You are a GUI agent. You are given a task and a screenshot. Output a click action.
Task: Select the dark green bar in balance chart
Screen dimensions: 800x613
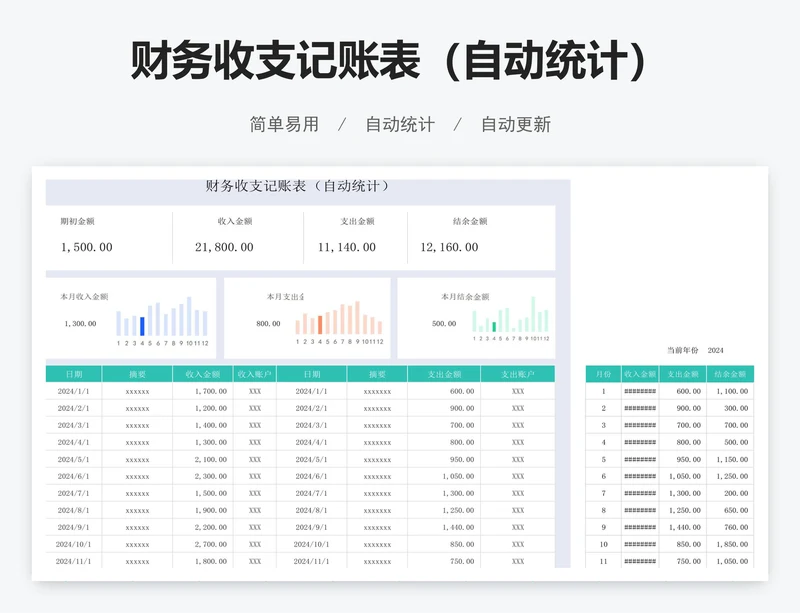(x=494, y=327)
